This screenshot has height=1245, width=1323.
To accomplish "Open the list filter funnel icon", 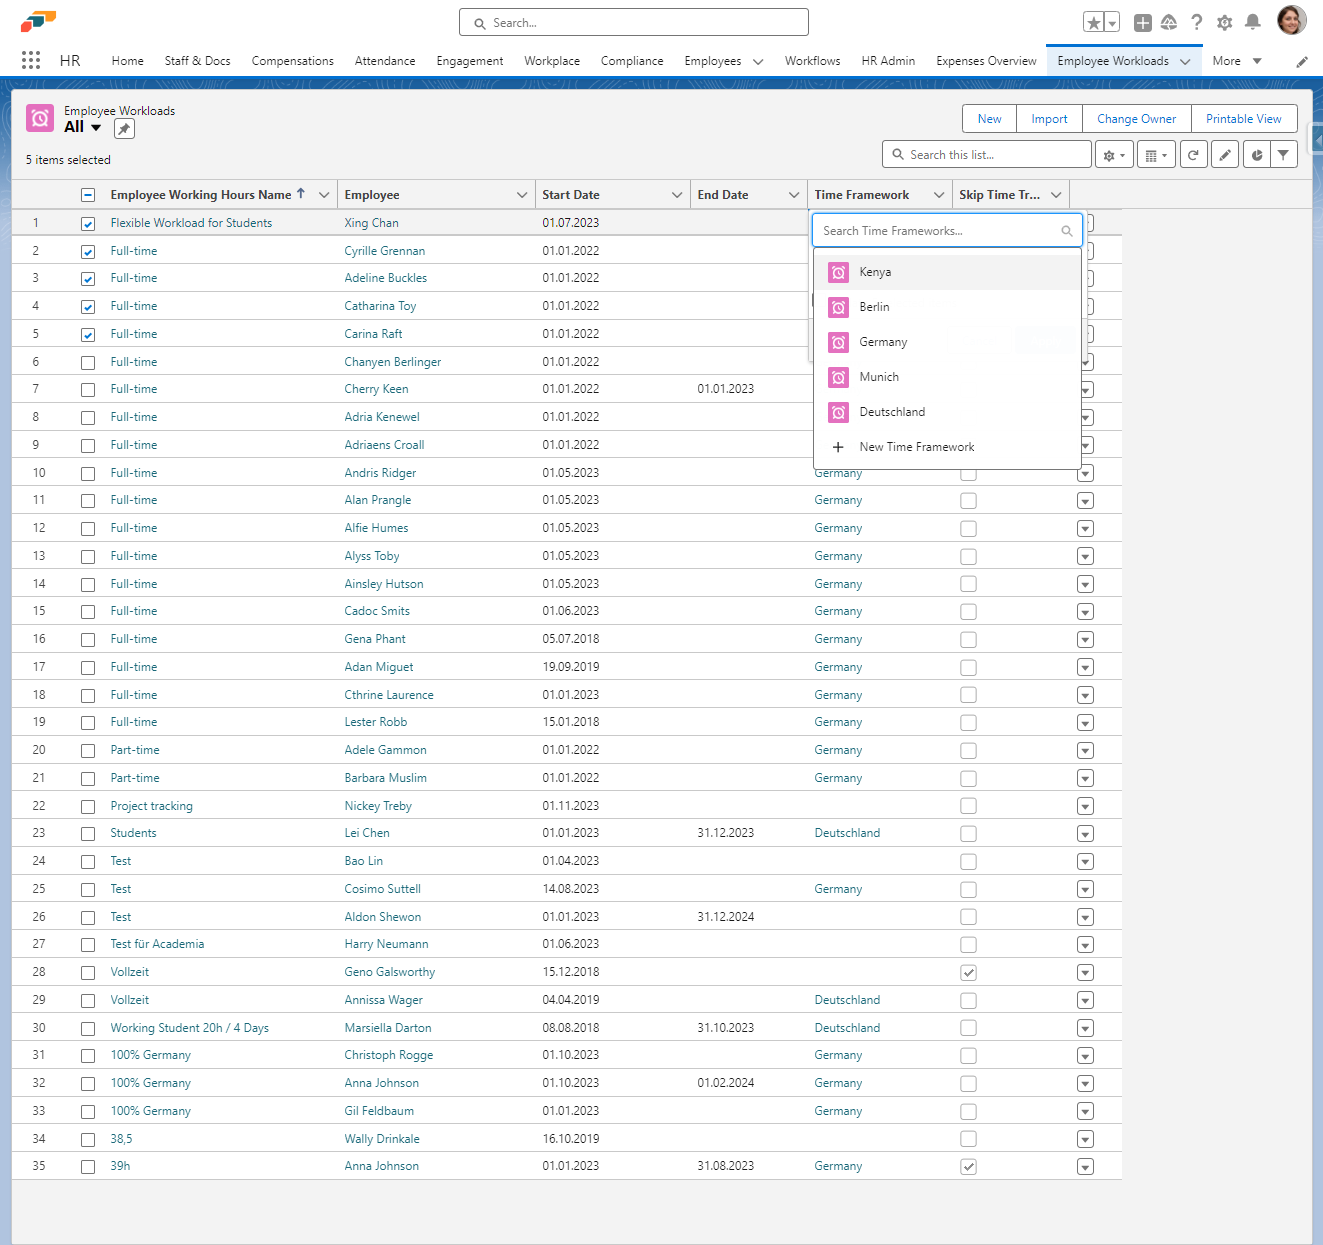I will pos(1283,155).
